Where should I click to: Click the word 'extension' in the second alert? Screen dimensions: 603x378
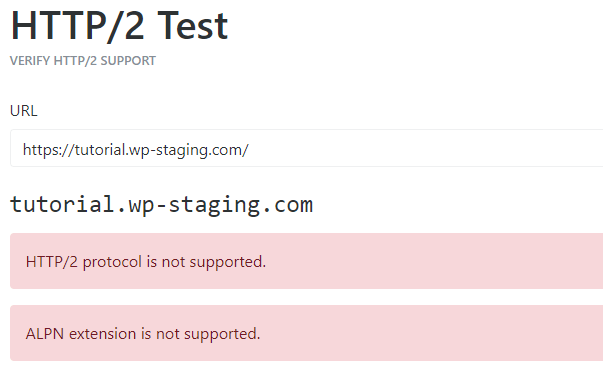click(x=103, y=333)
